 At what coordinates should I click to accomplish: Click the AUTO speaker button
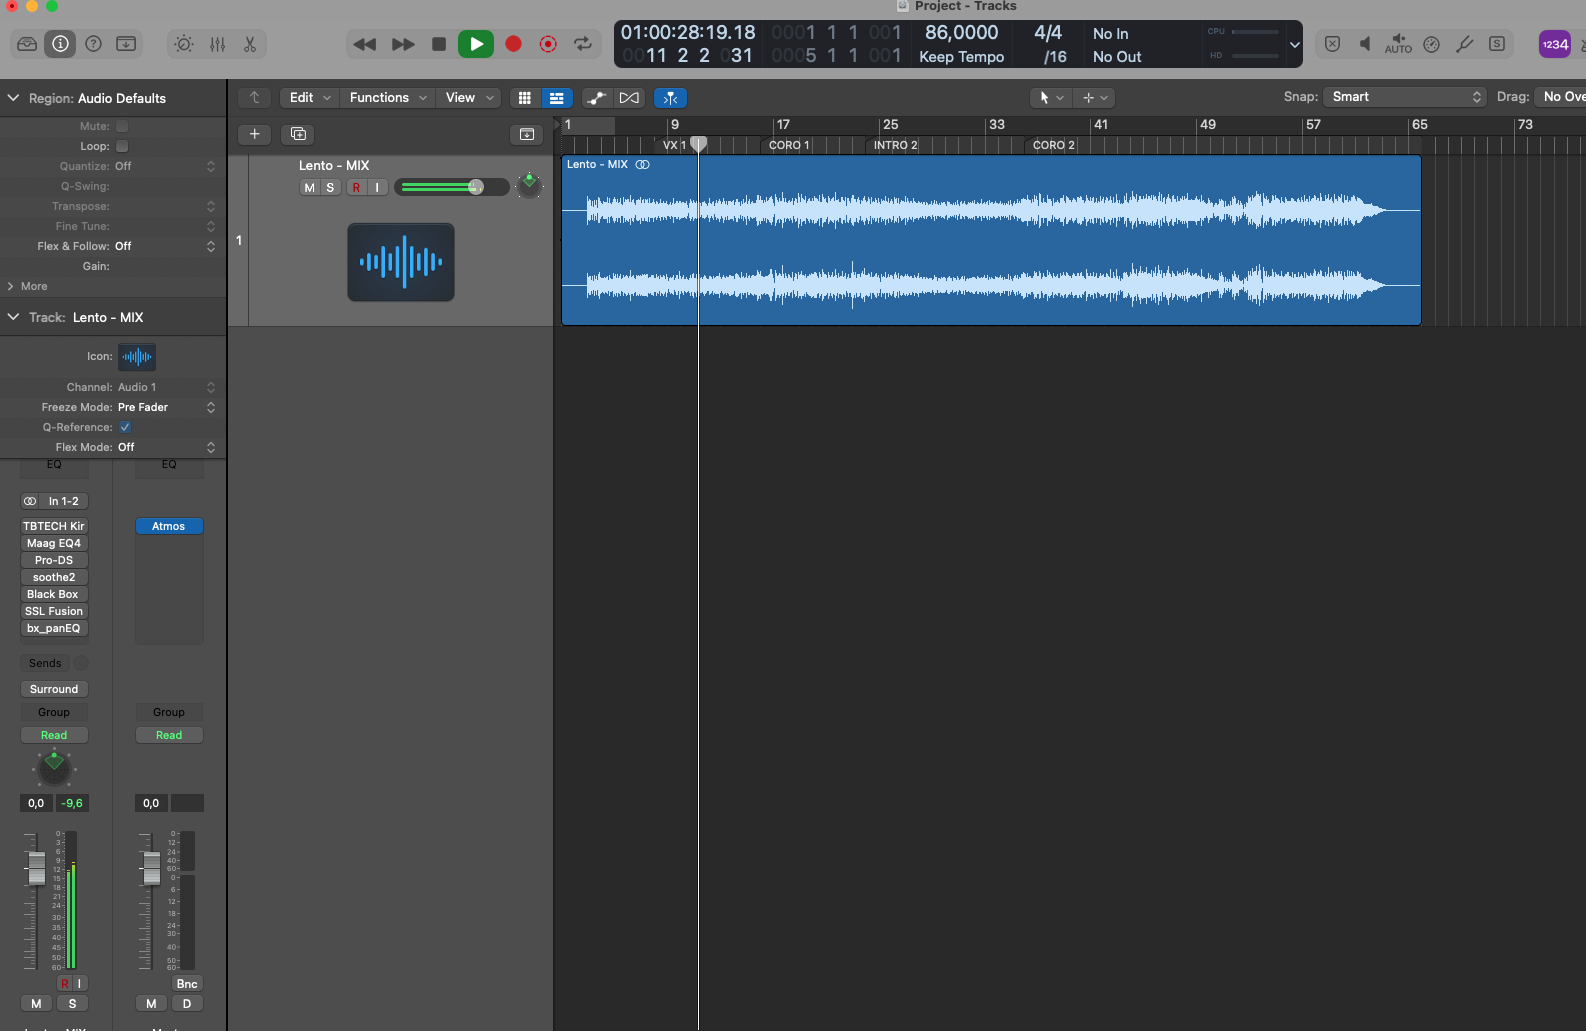[x=1398, y=44]
